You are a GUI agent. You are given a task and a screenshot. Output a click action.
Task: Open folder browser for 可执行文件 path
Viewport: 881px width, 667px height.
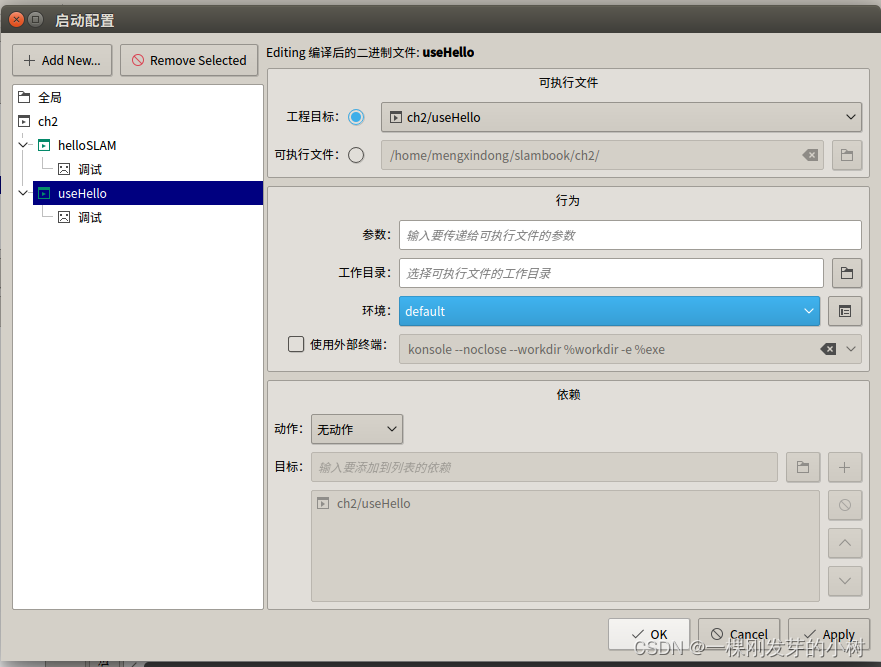(x=846, y=155)
